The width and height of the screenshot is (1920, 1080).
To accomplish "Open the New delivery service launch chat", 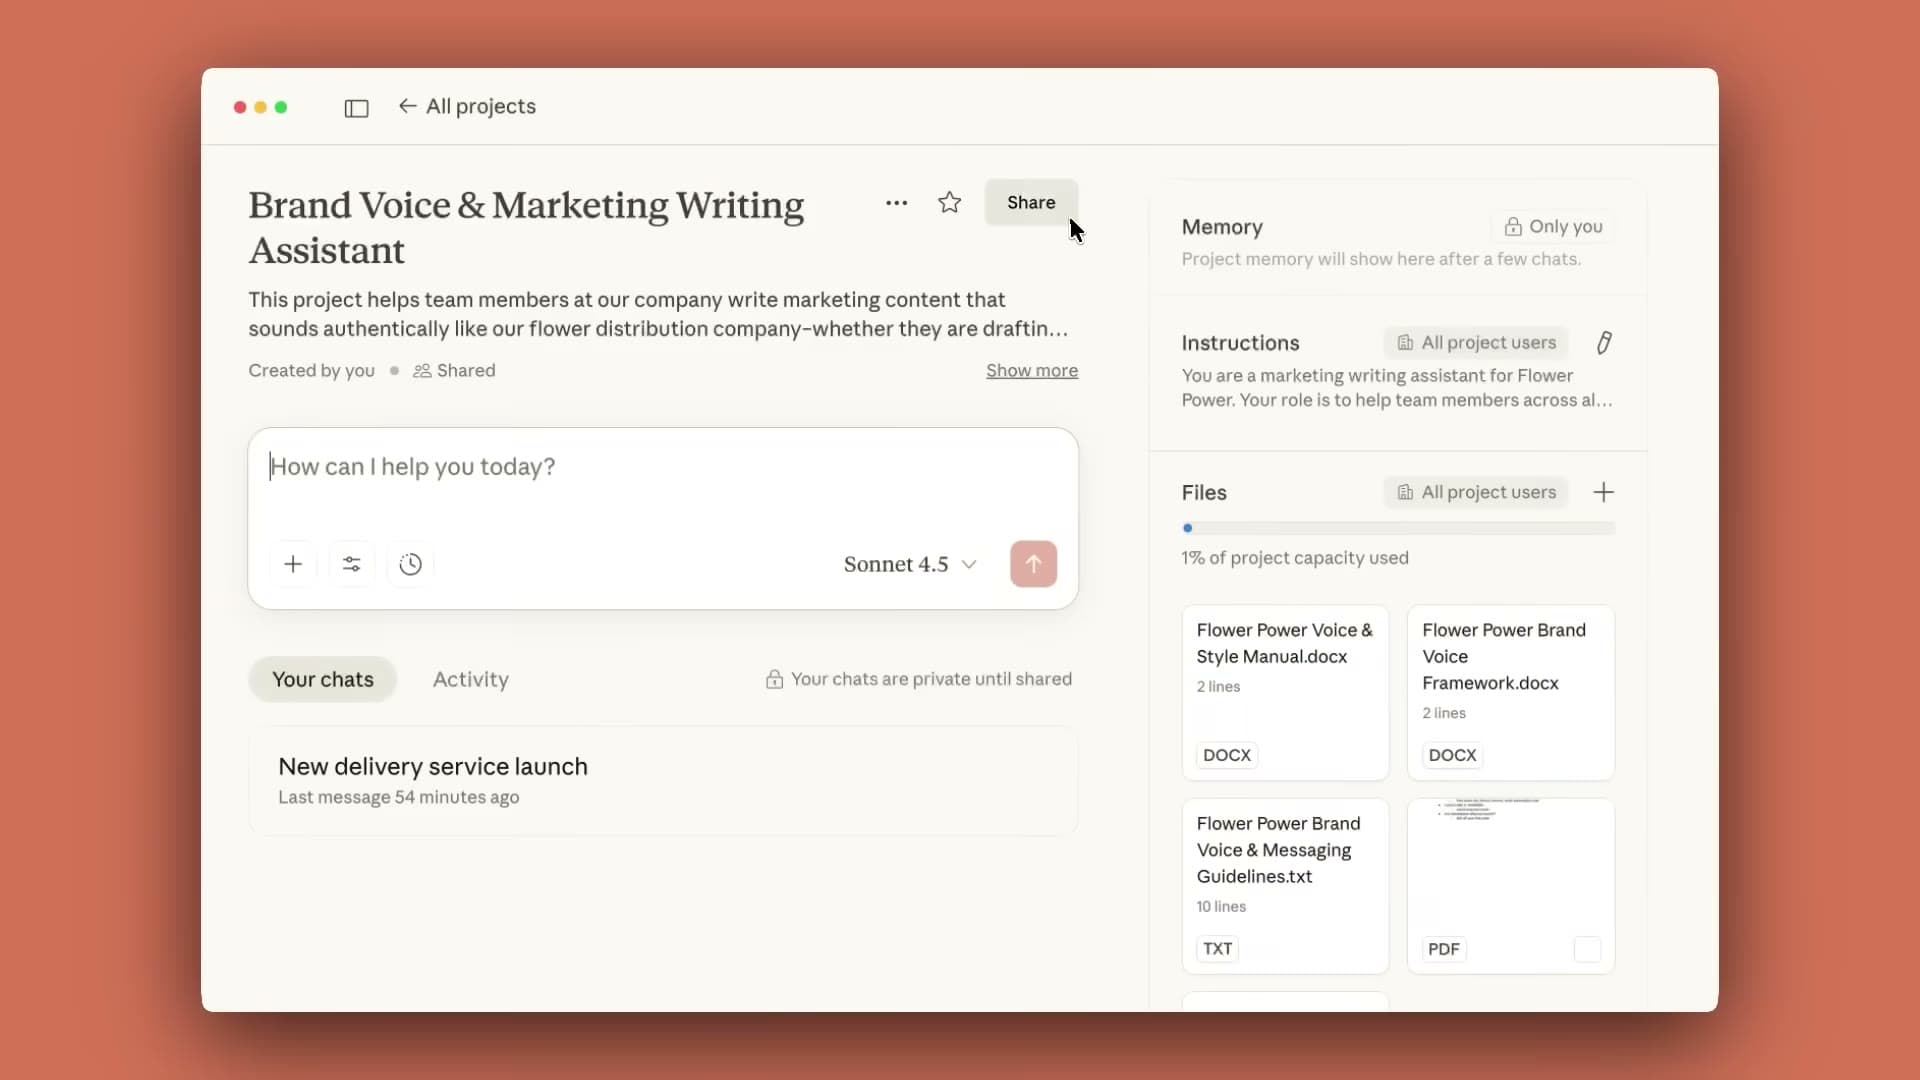I will click(663, 781).
